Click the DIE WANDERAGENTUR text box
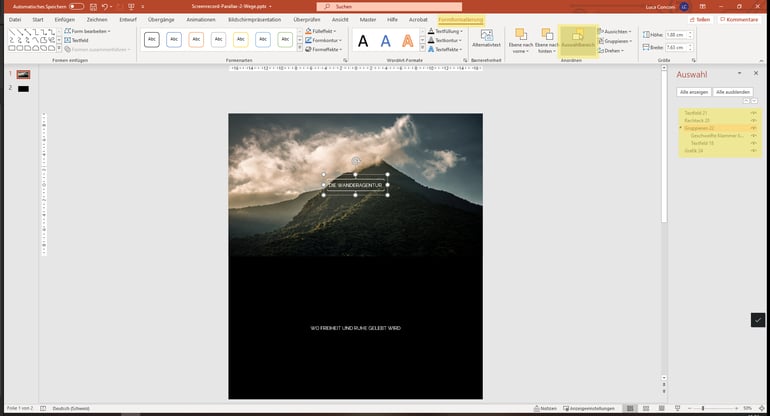Image resolution: width=770 pixels, height=416 pixels. click(356, 185)
